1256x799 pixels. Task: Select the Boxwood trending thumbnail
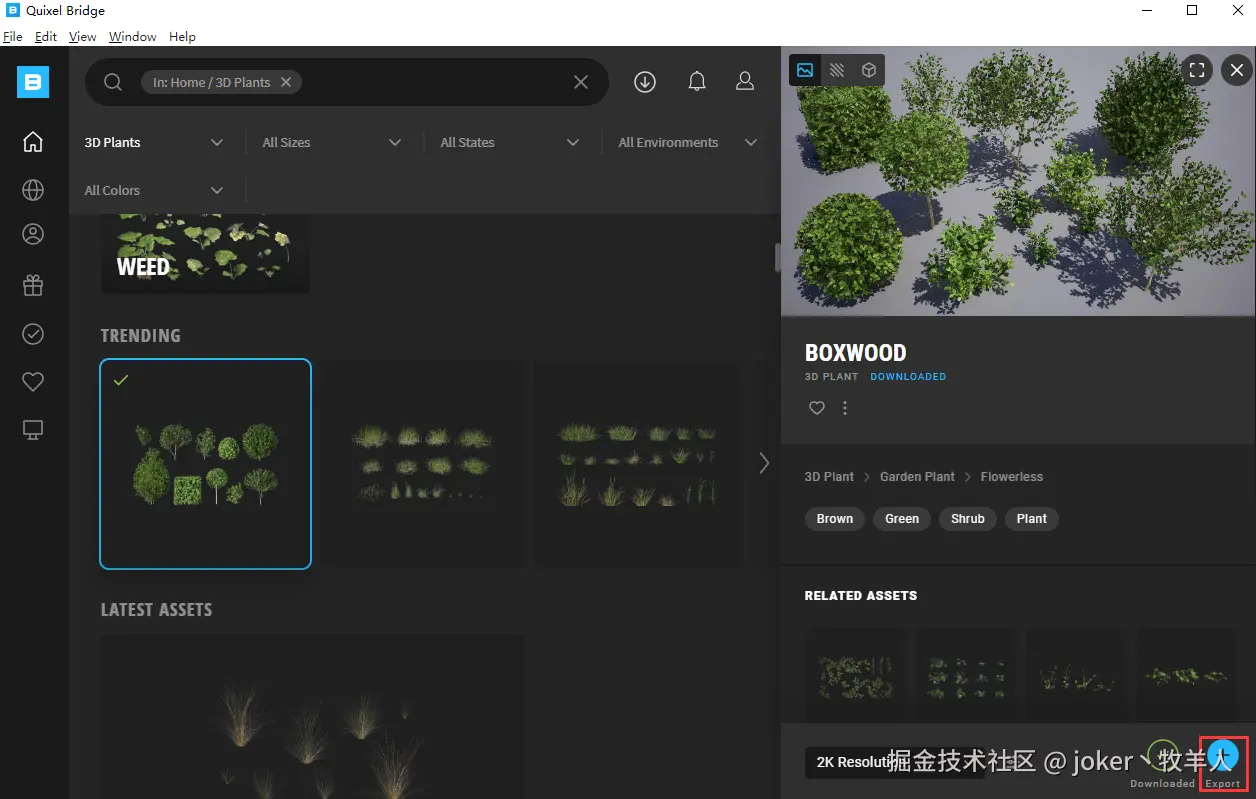[205, 464]
